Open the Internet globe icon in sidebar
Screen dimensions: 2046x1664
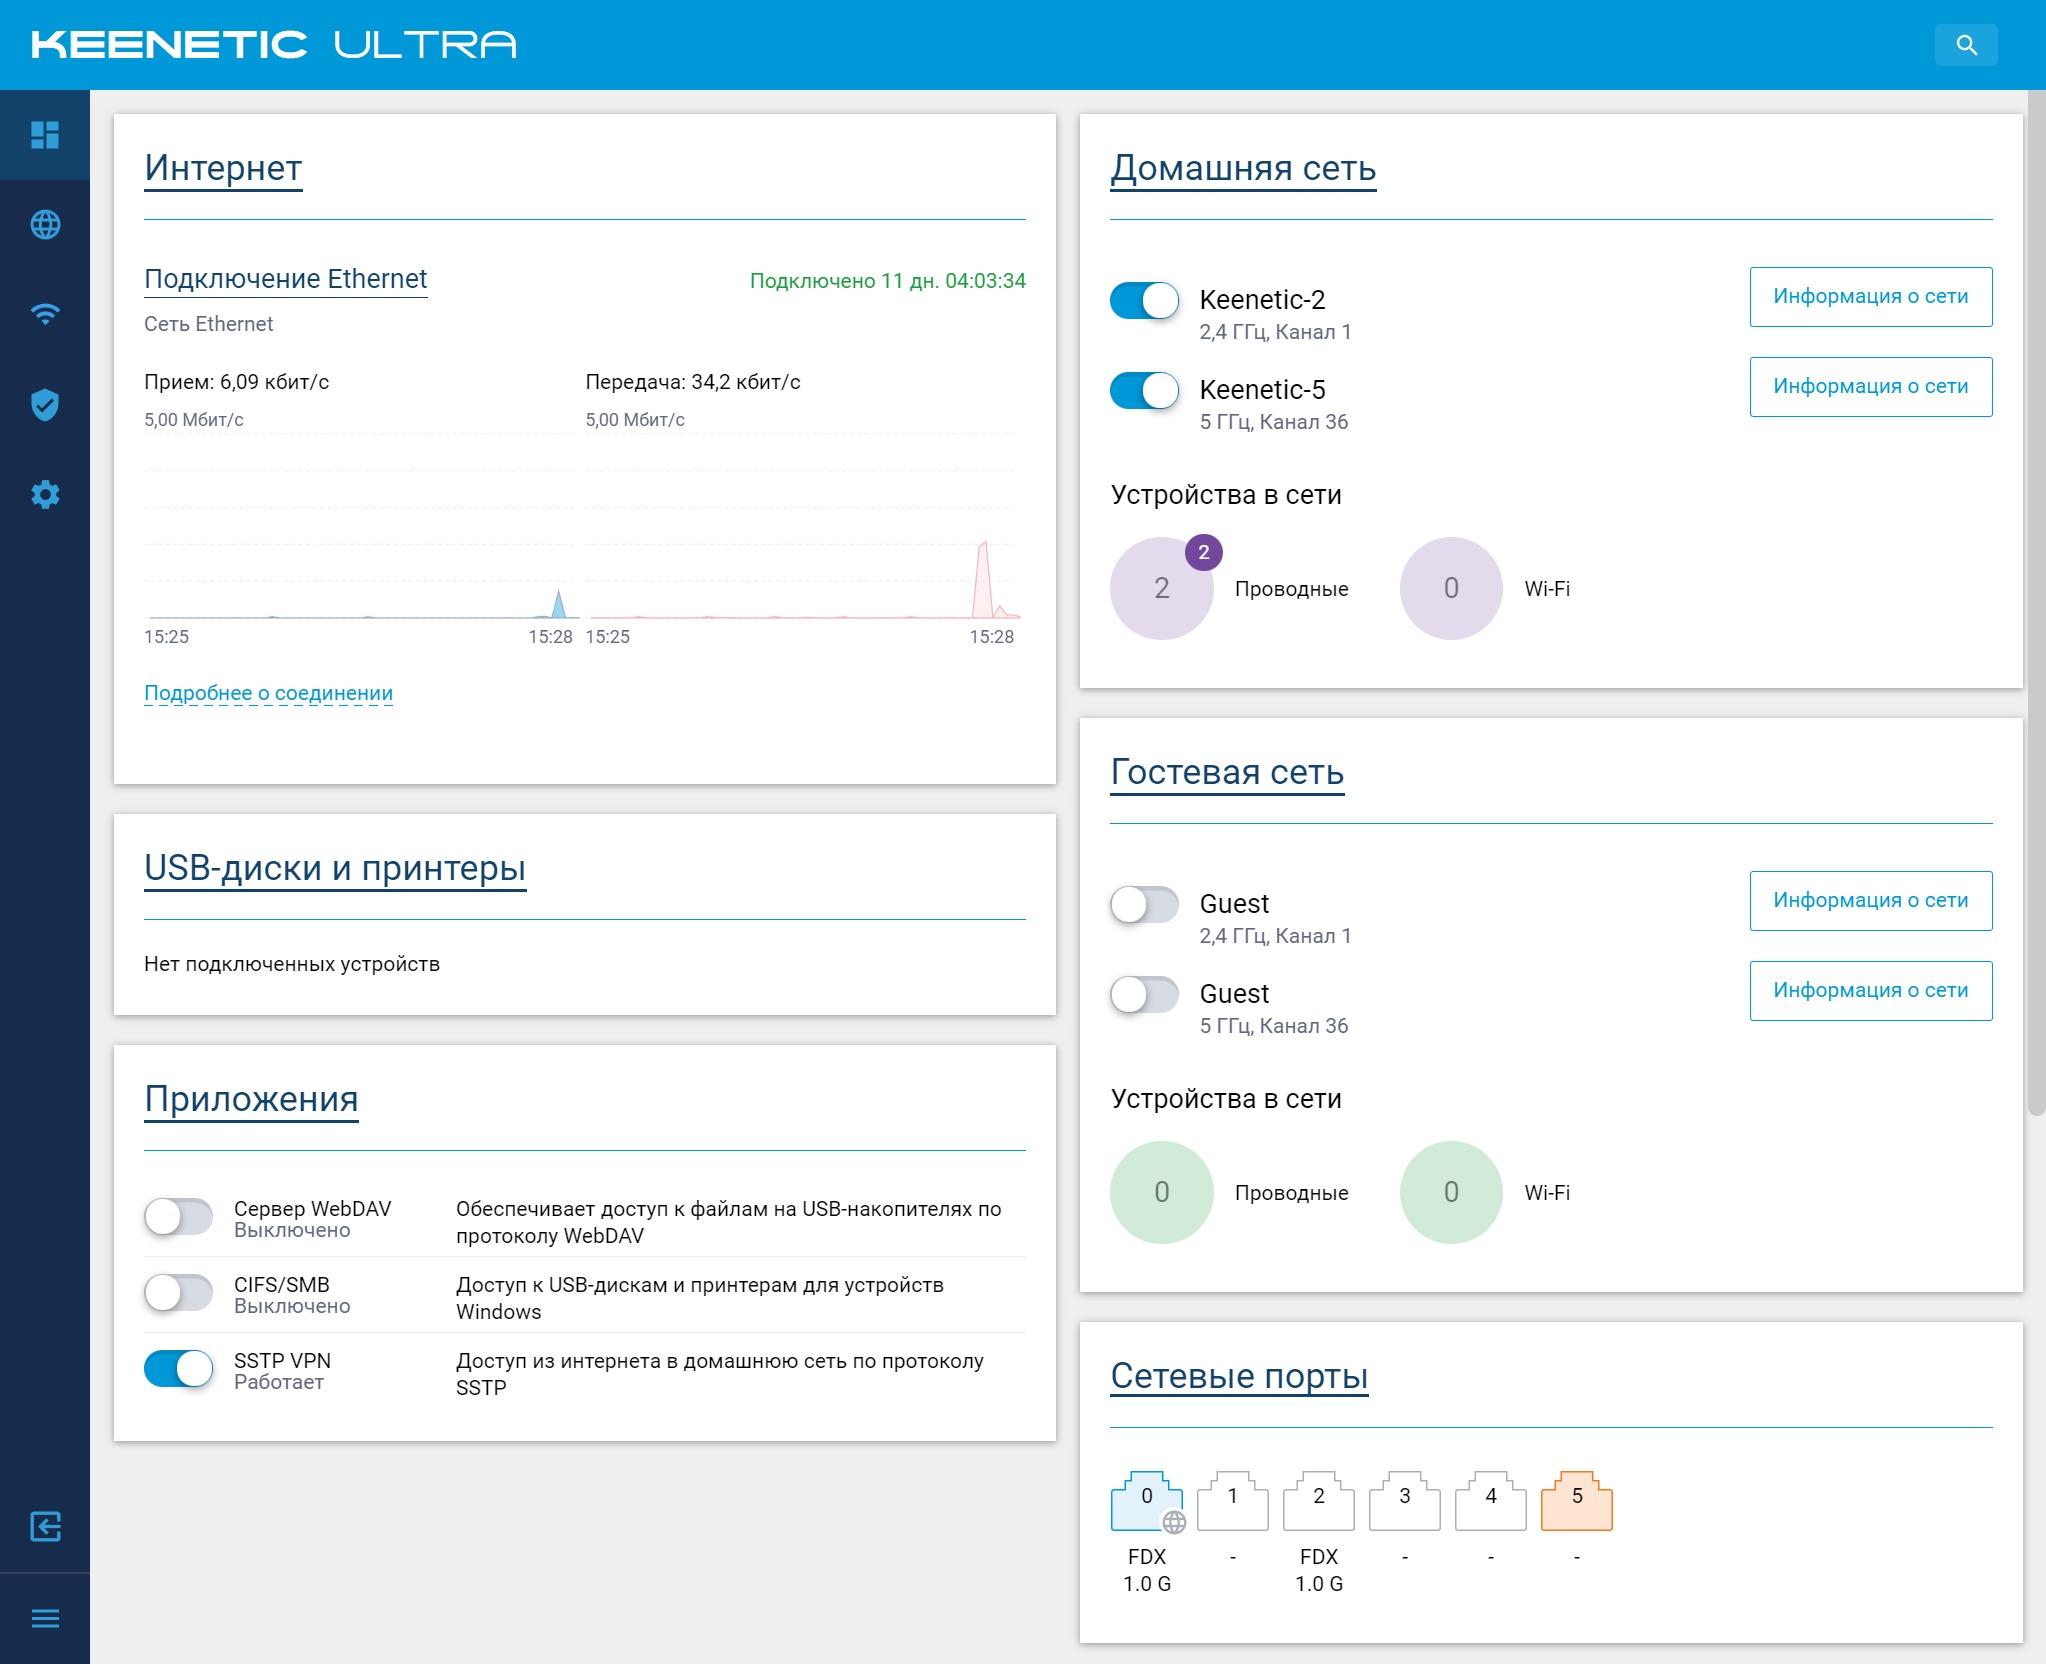pos(45,225)
